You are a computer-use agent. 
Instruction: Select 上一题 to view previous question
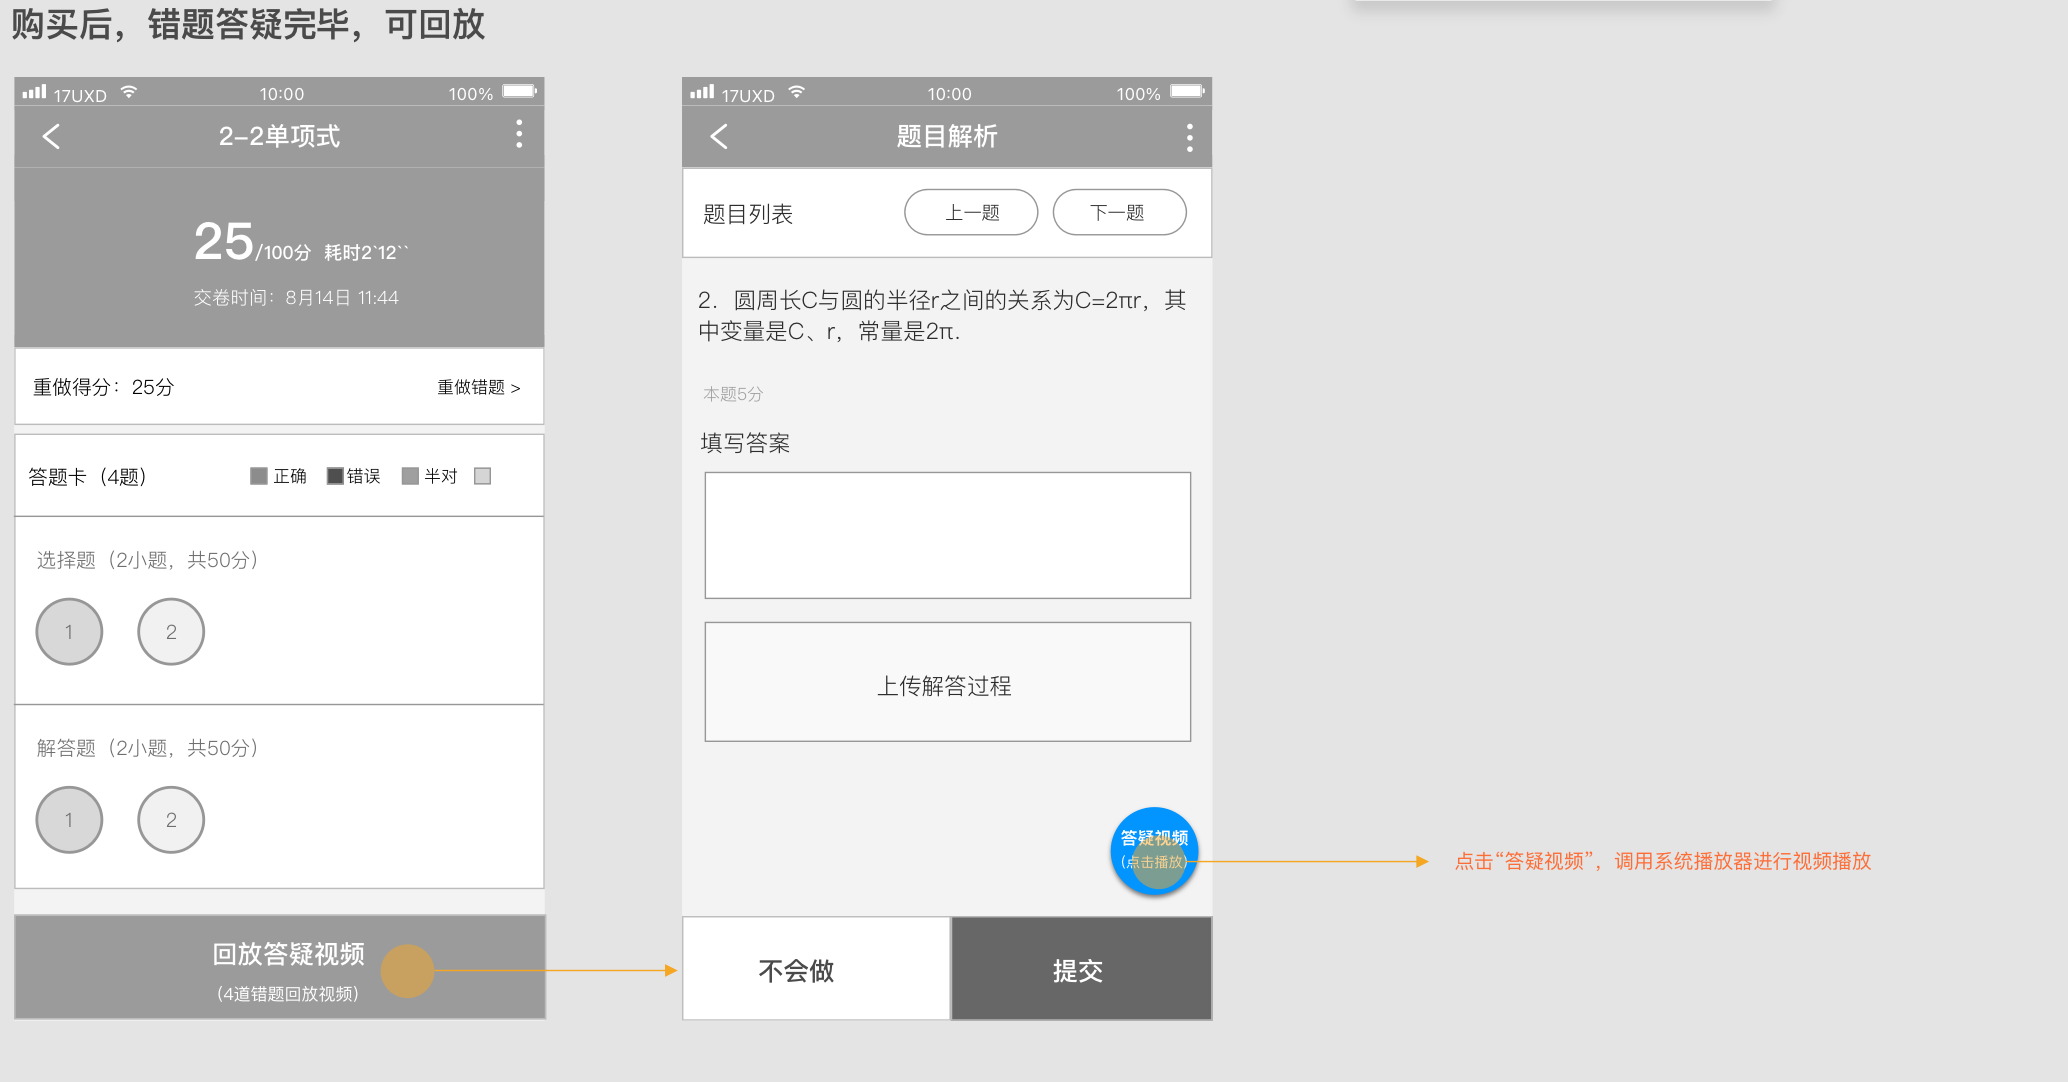tap(970, 212)
